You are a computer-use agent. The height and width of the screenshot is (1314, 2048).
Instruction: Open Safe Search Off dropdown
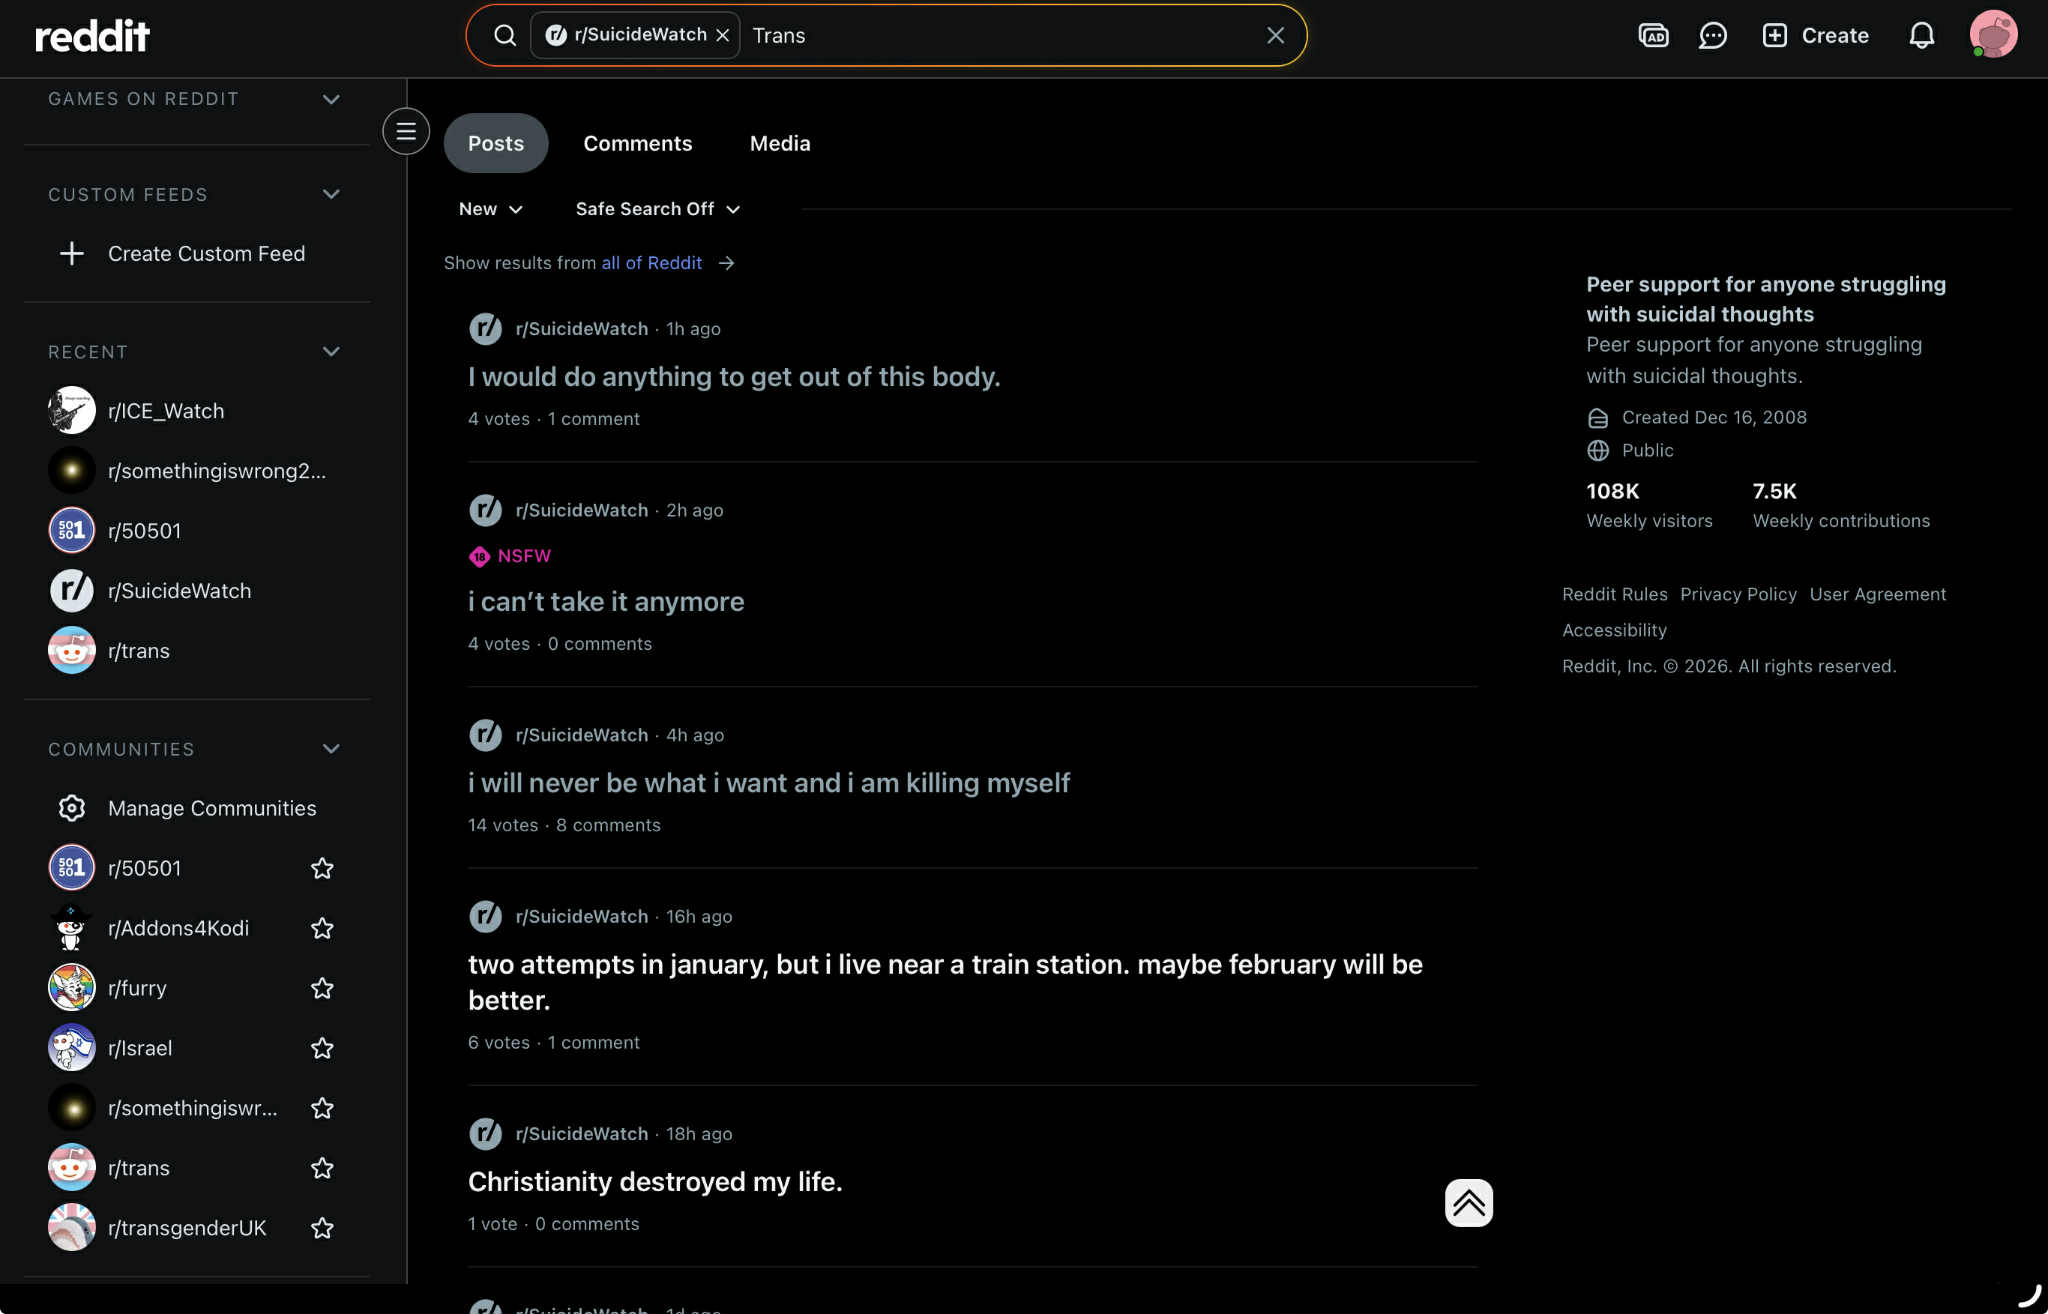pos(657,209)
